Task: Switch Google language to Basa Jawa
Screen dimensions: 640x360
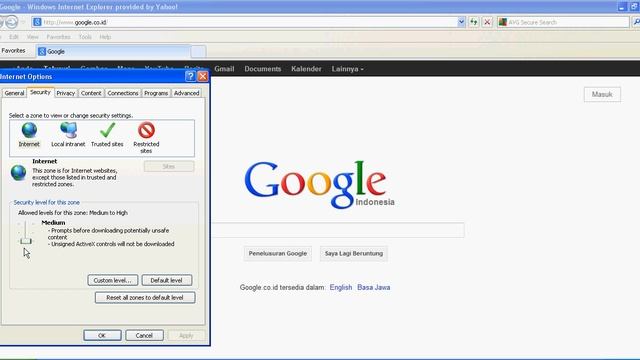Action: (373, 287)
